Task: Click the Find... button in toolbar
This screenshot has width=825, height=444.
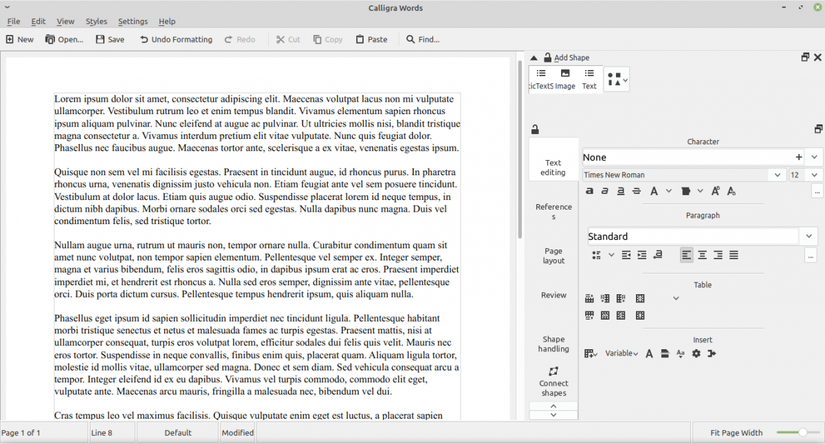Action: tap(422, 40)
